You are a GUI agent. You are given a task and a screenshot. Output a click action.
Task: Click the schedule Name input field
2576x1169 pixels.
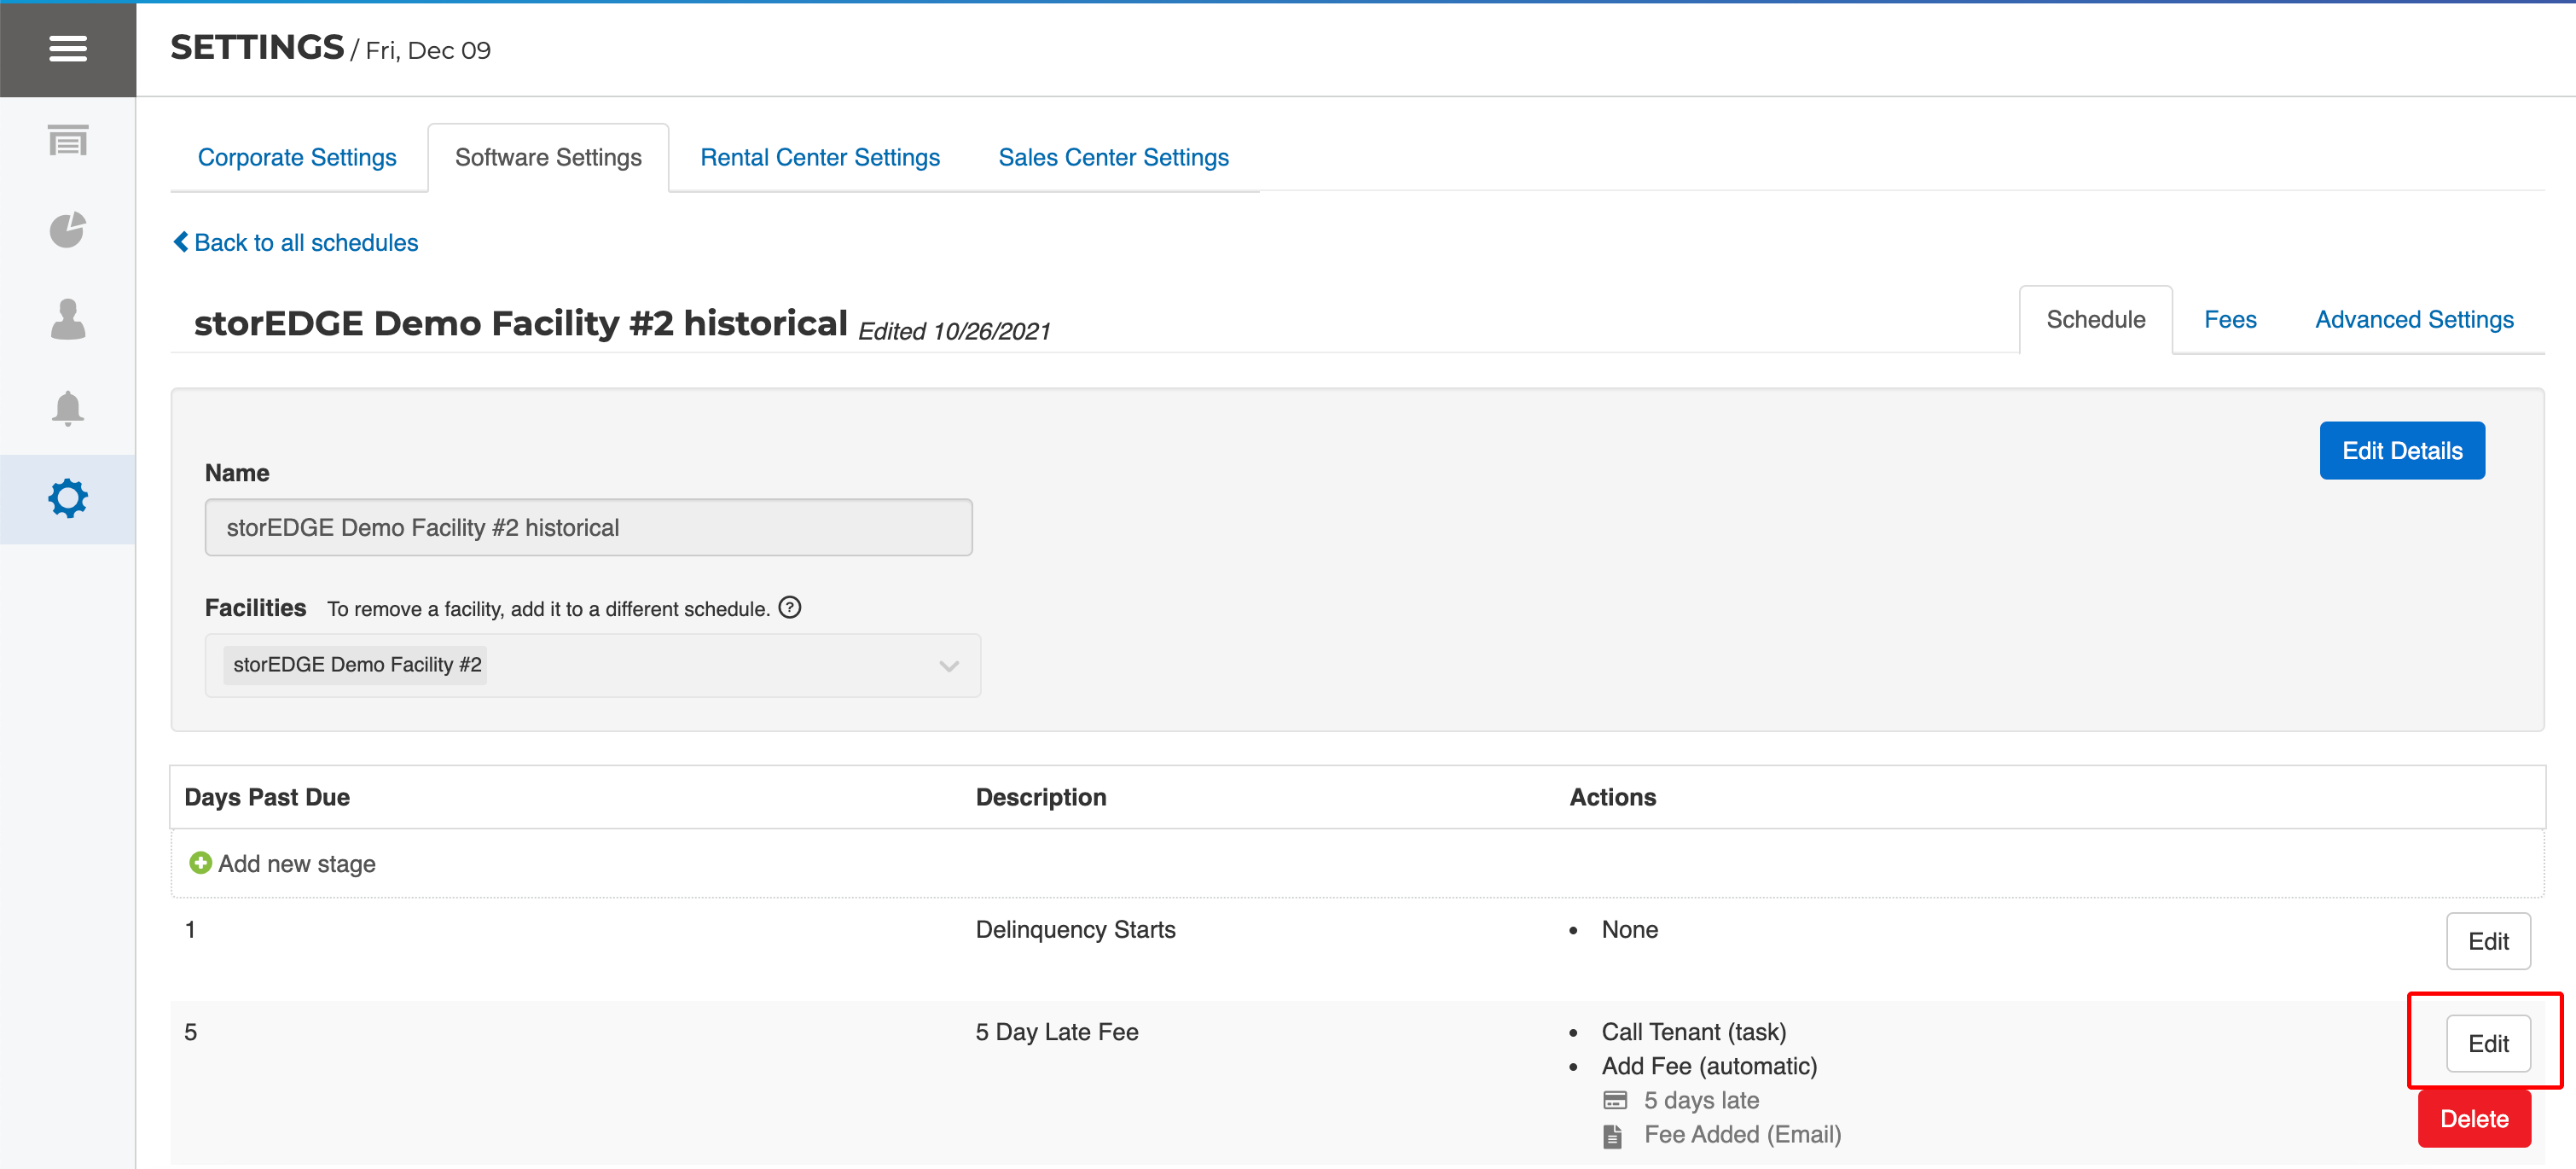[588, 527]
